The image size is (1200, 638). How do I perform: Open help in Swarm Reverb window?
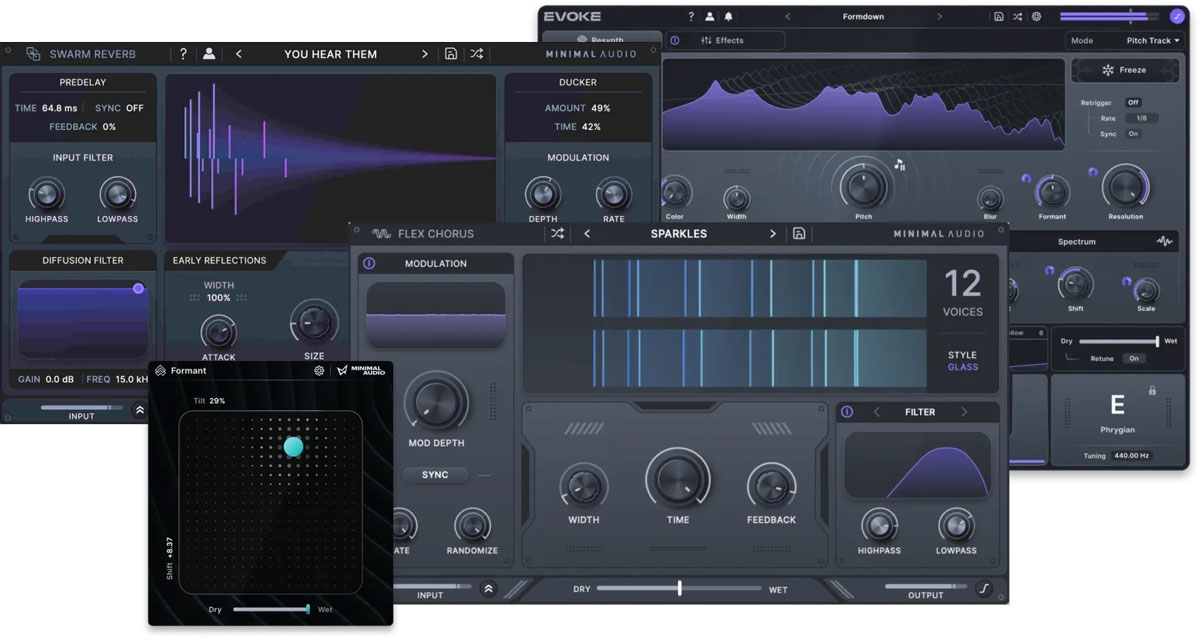click(183, 54)
